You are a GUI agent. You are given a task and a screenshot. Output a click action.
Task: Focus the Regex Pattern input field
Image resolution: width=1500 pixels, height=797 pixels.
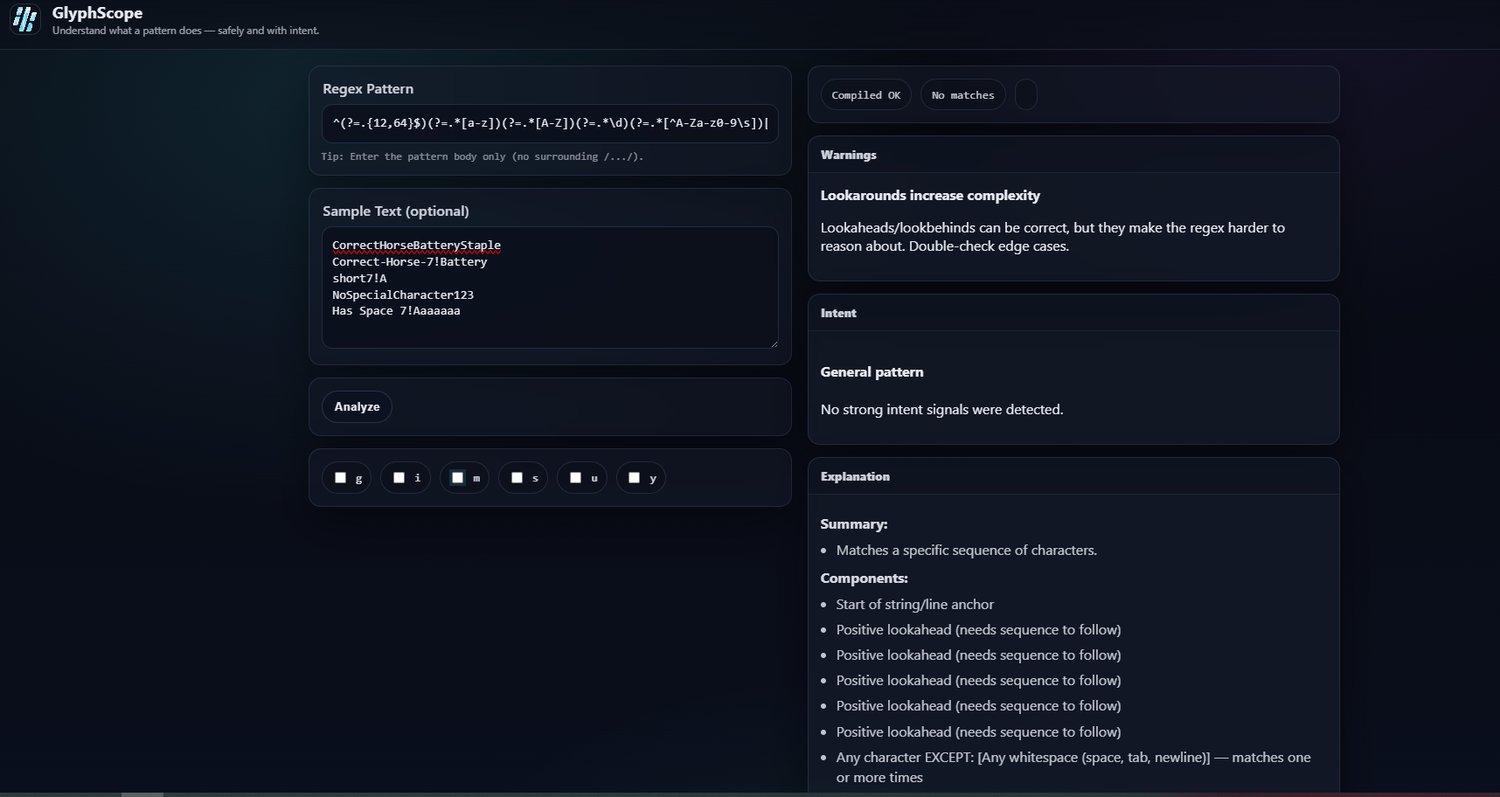(x=550, y=124)
